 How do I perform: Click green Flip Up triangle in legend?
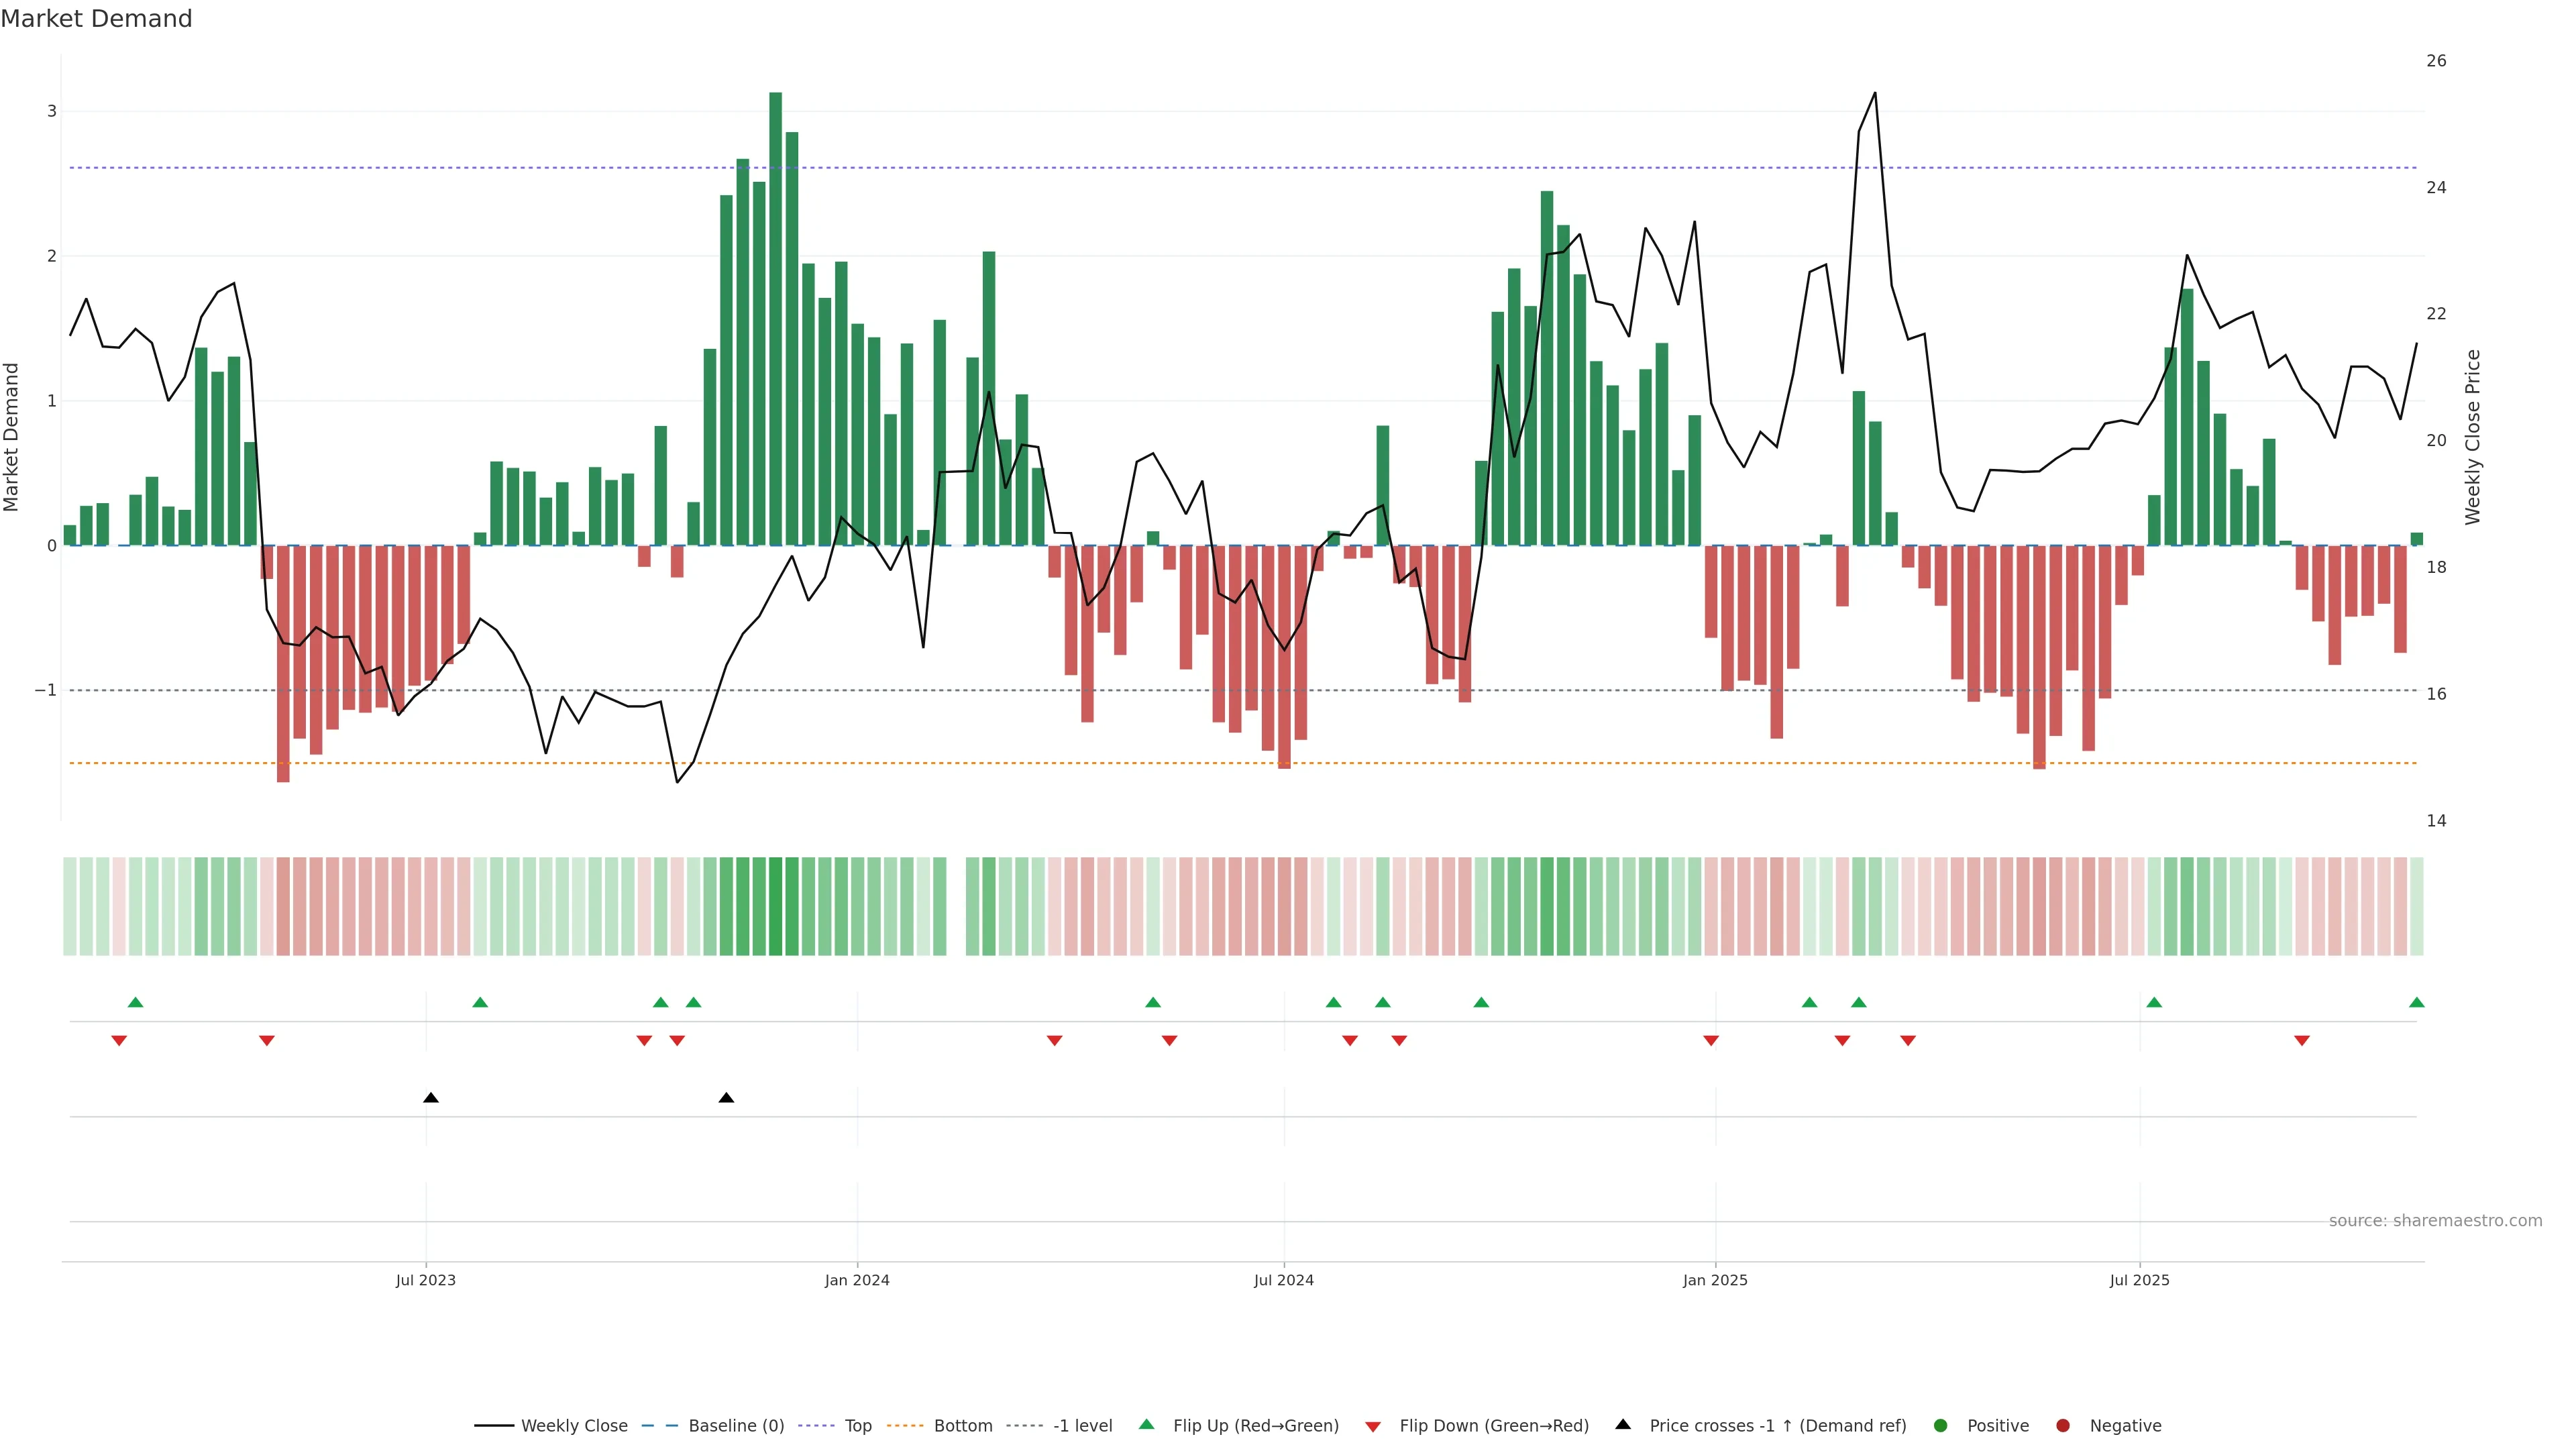click(1147, 1424)
